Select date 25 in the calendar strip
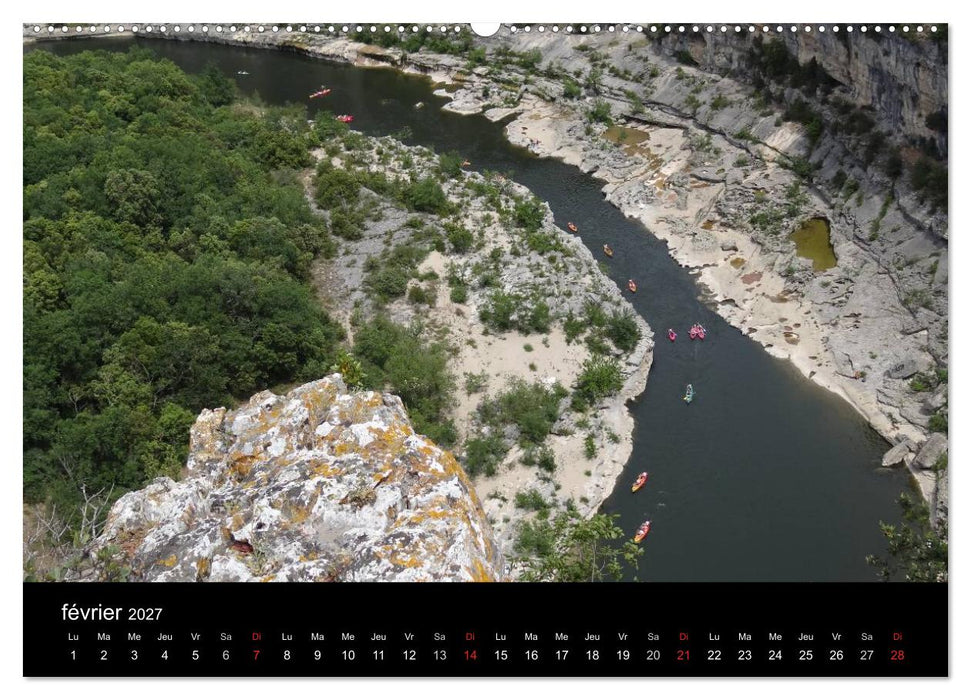The image size is (971, 700). 806,655
